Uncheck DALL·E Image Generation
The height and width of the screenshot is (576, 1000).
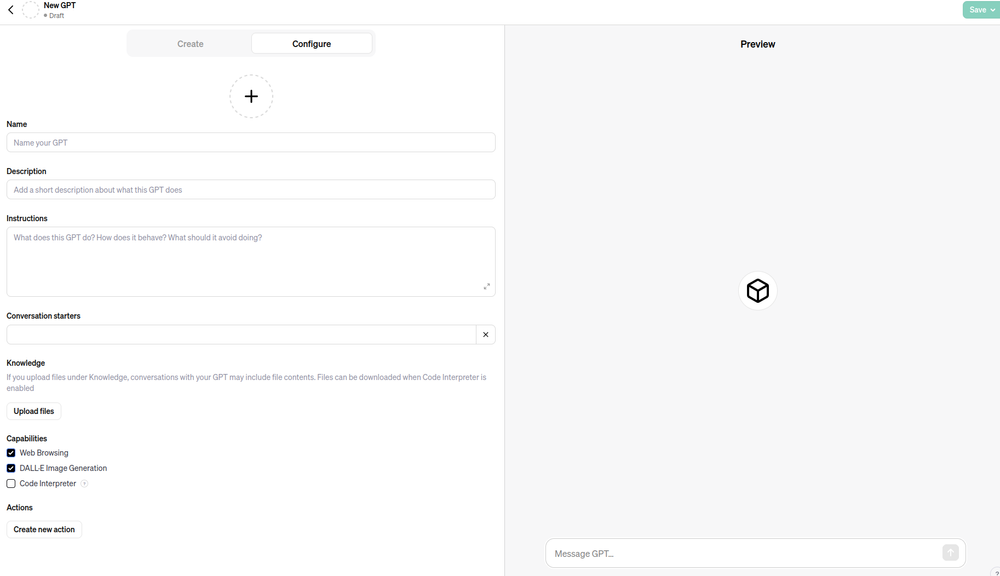[11, 468]
